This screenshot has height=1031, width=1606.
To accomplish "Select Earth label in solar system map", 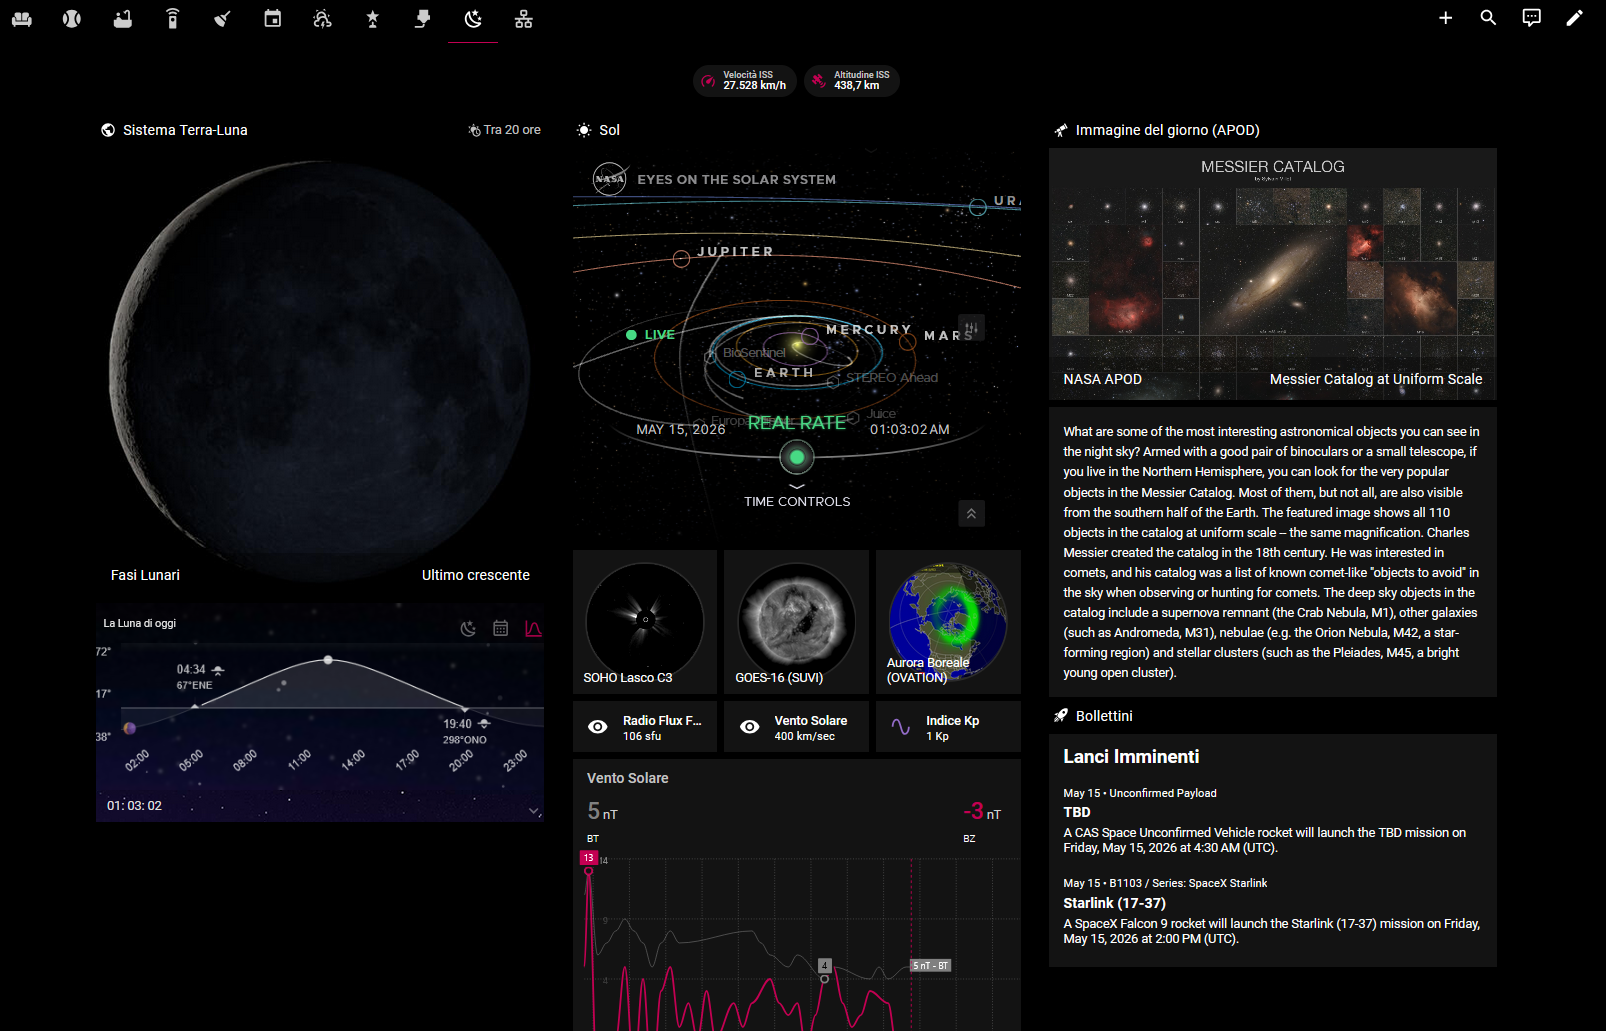I will point(783,372).
